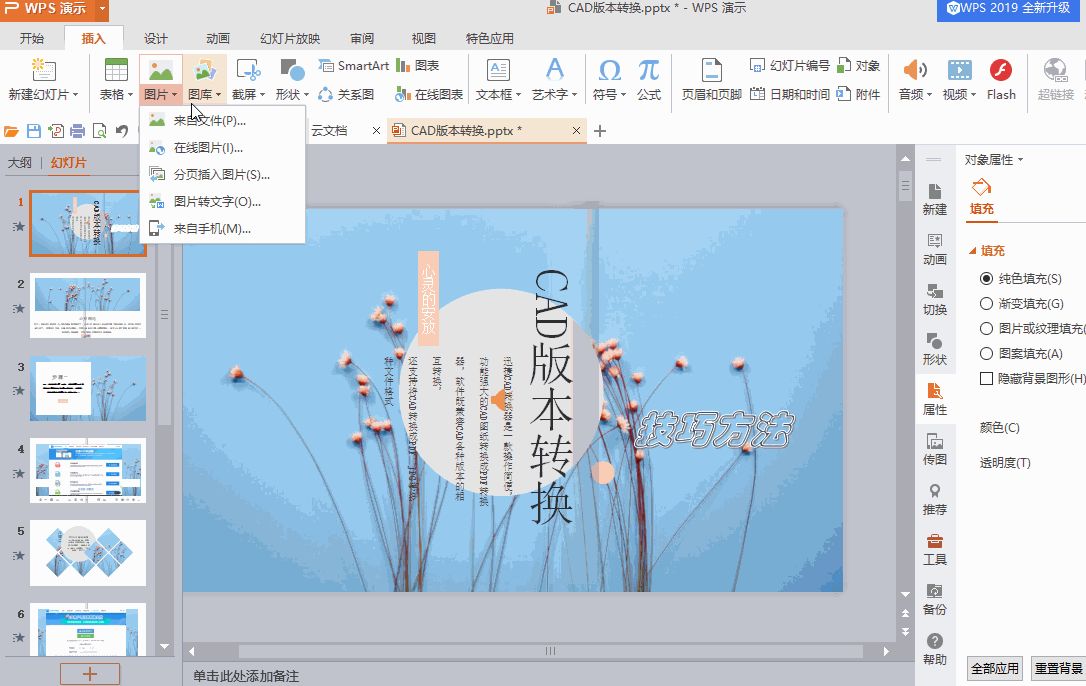Viewport: 1086px width, 686px height.
Task: Insert SmartArt graphic
Action: click(x=354, y=65)
